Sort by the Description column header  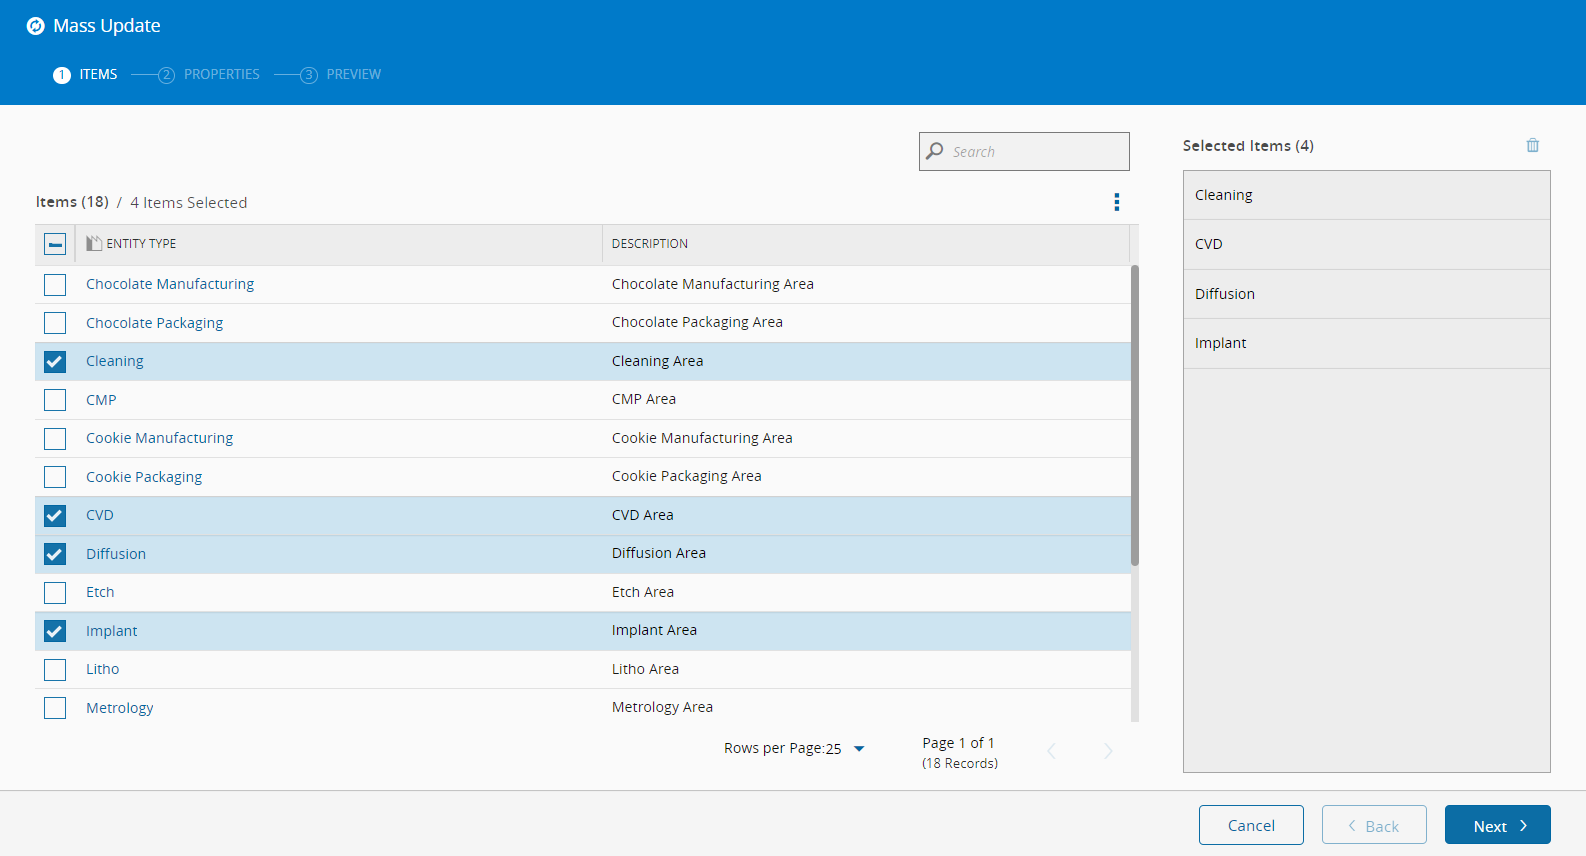coord(650,244)
